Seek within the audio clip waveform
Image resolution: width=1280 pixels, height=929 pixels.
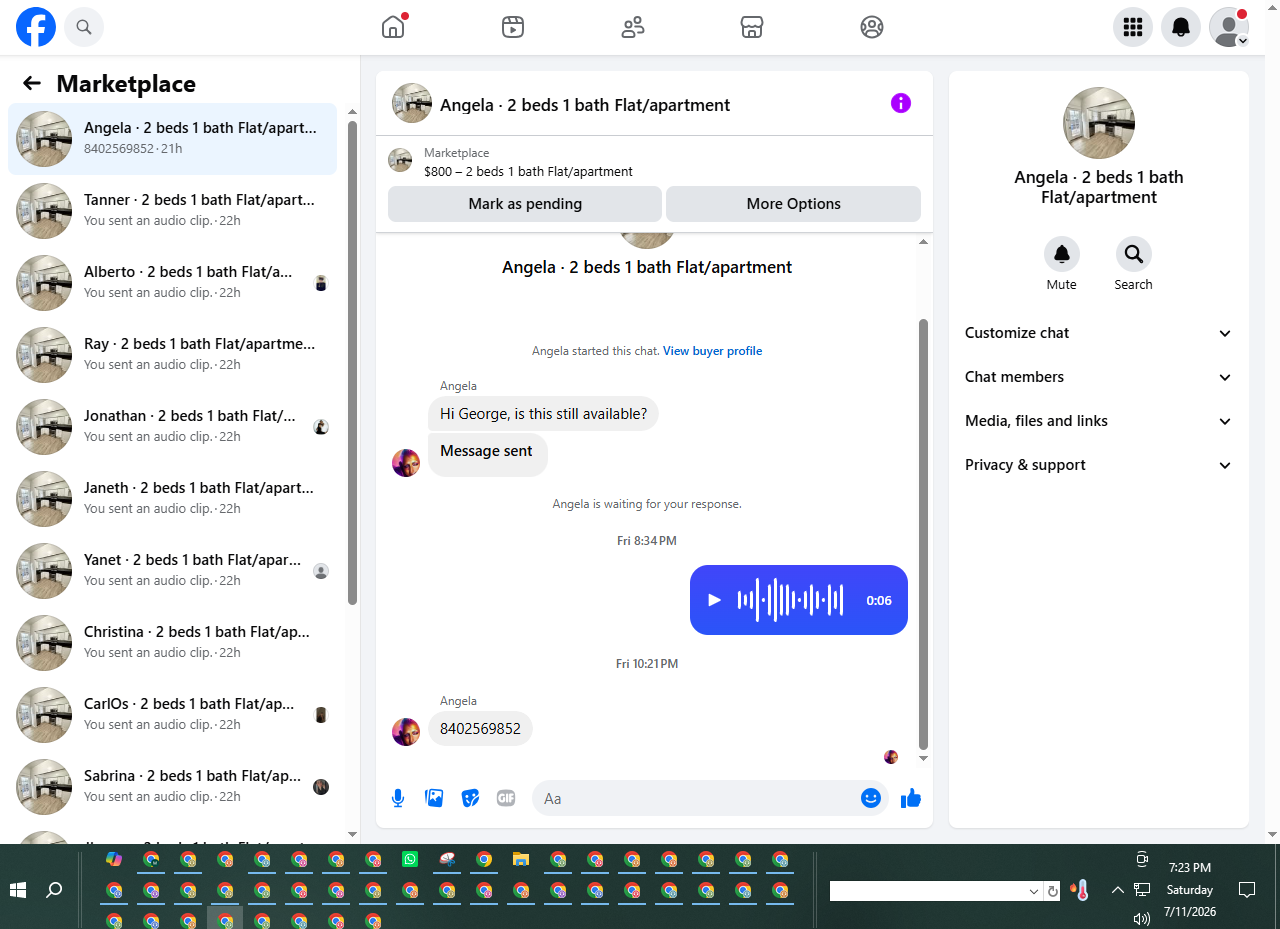pos(790,600)
